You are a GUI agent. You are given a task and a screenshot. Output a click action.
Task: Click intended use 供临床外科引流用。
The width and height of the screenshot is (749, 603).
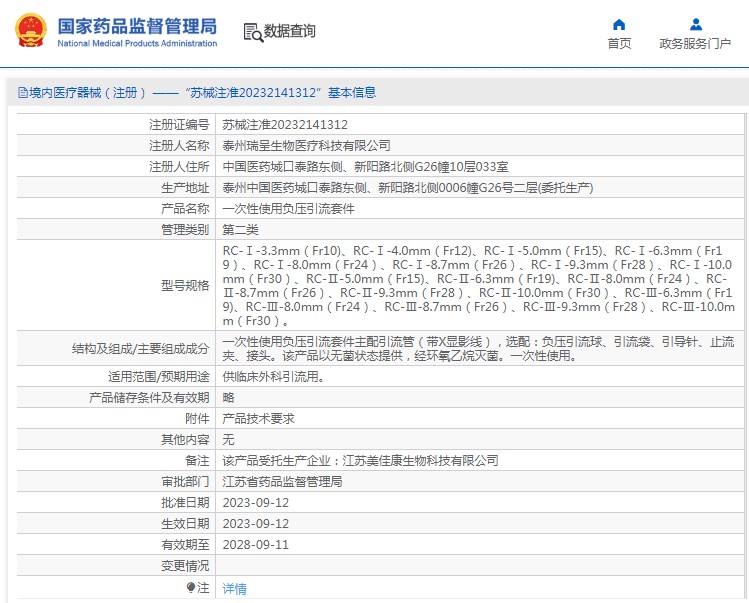click(274, 377)
